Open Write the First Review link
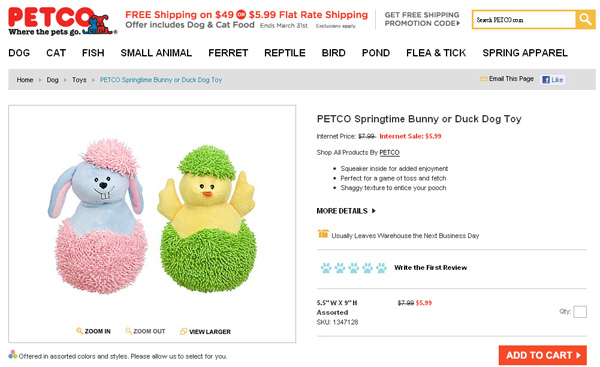 click(x=430, y=268)
